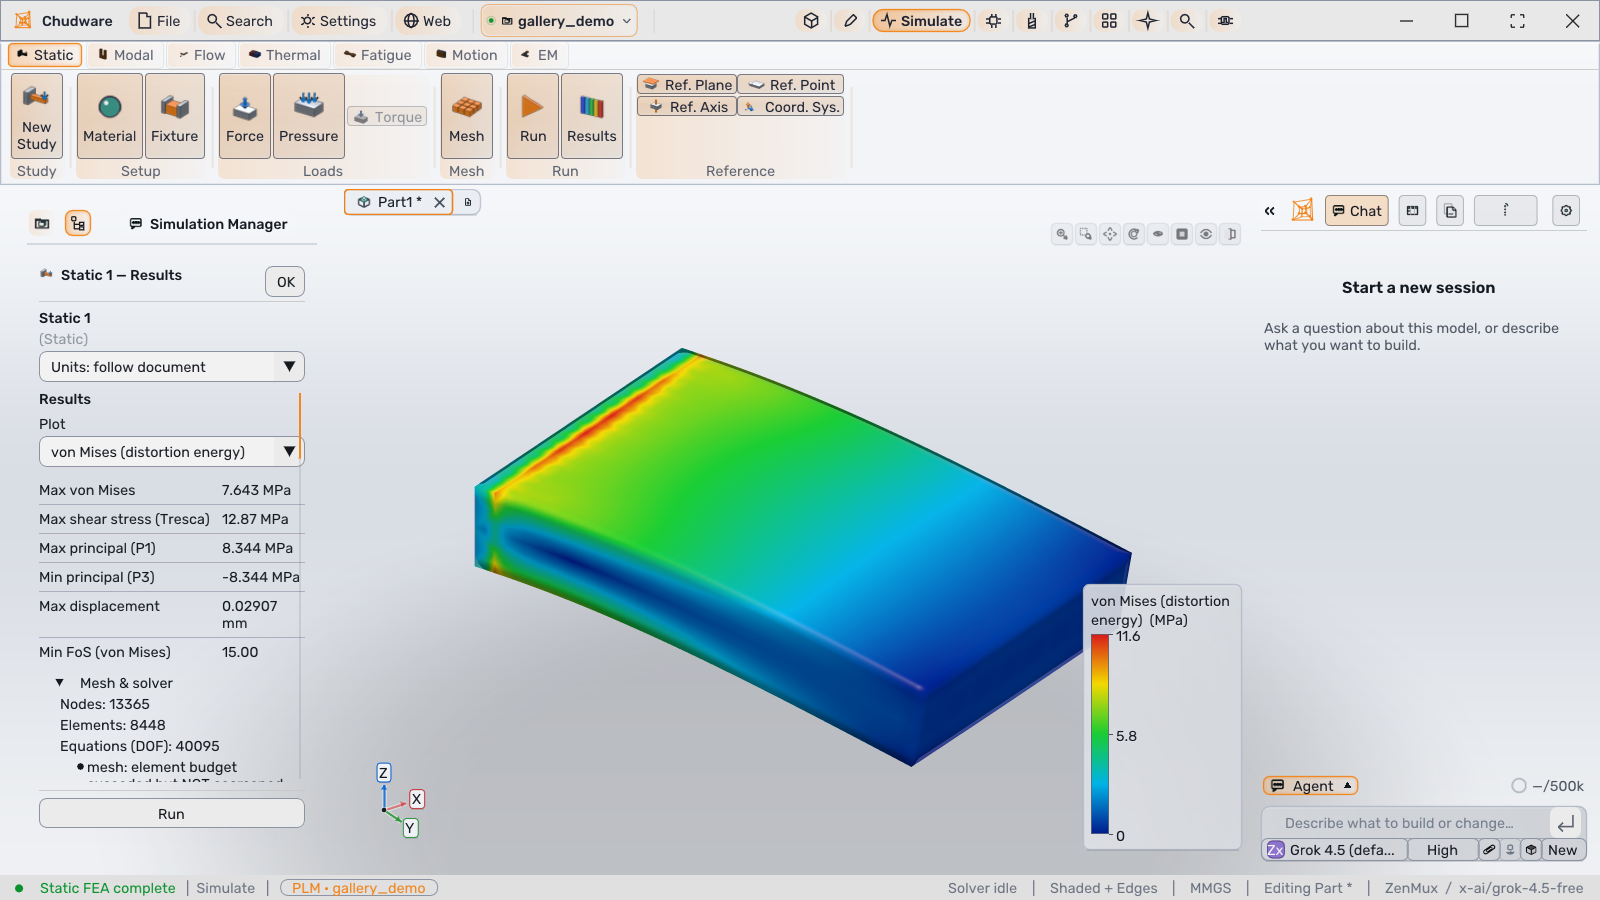Click the PLM gallery_demo status bar link

(x=359, y=888)
